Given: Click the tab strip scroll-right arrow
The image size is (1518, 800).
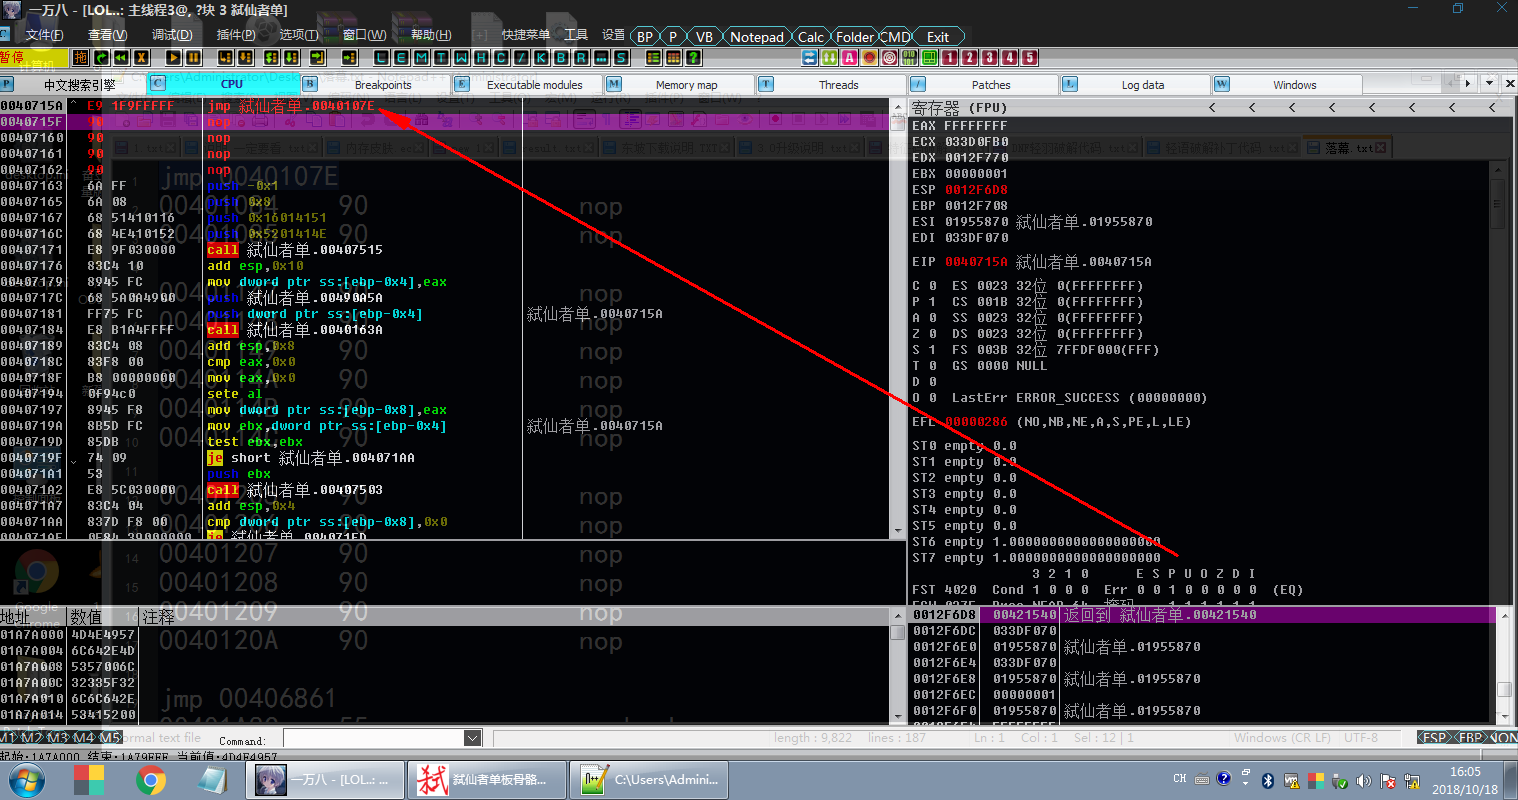Looking at the screenshot, I should tap(1468, 84).
